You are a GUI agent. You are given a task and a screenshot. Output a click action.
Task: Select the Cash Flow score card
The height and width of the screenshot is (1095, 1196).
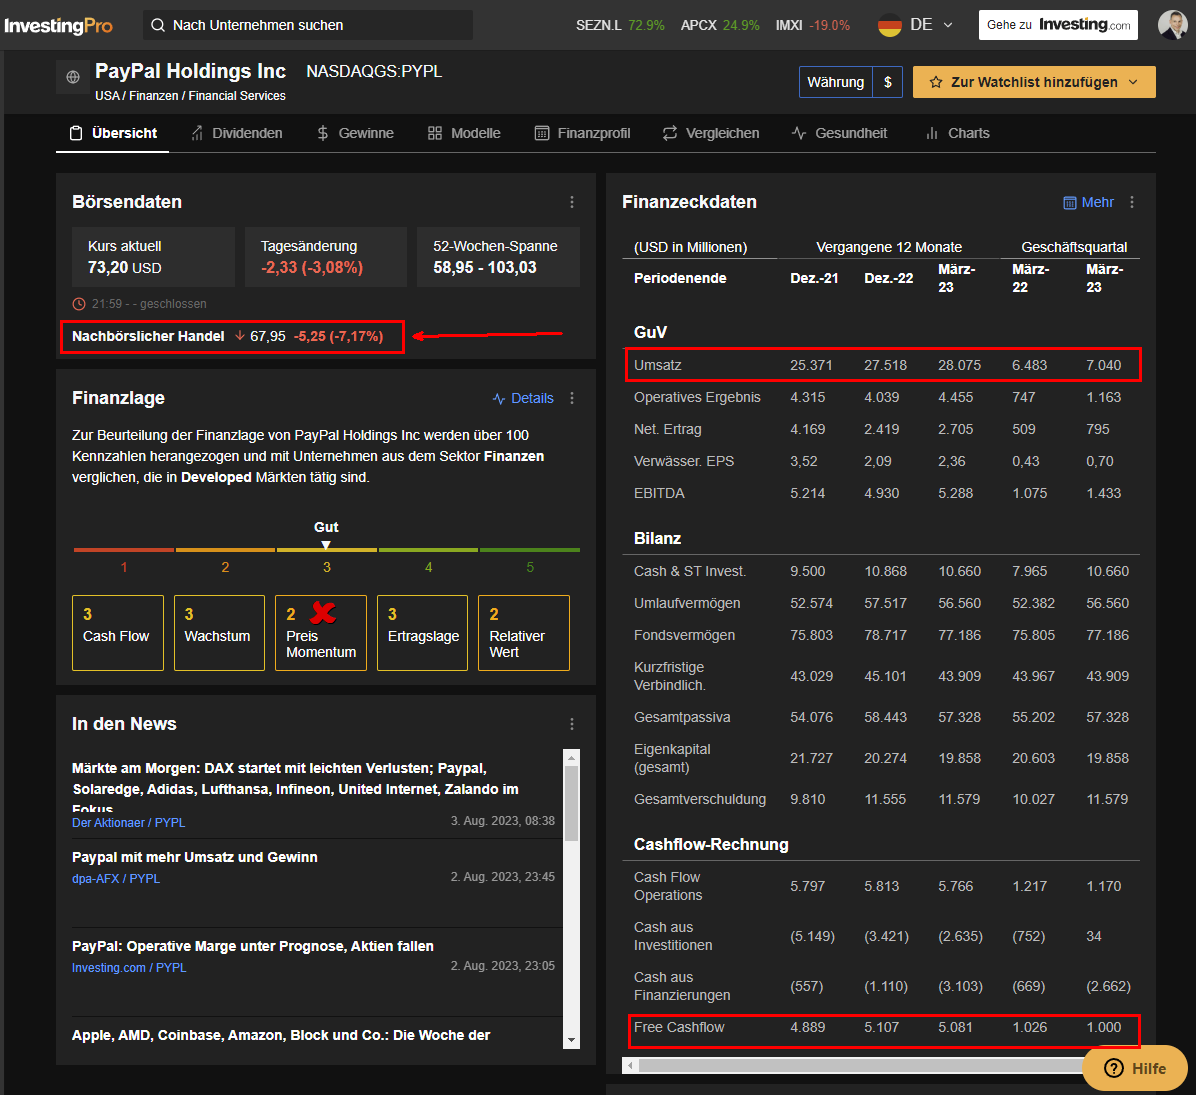(x=117, y=633)
